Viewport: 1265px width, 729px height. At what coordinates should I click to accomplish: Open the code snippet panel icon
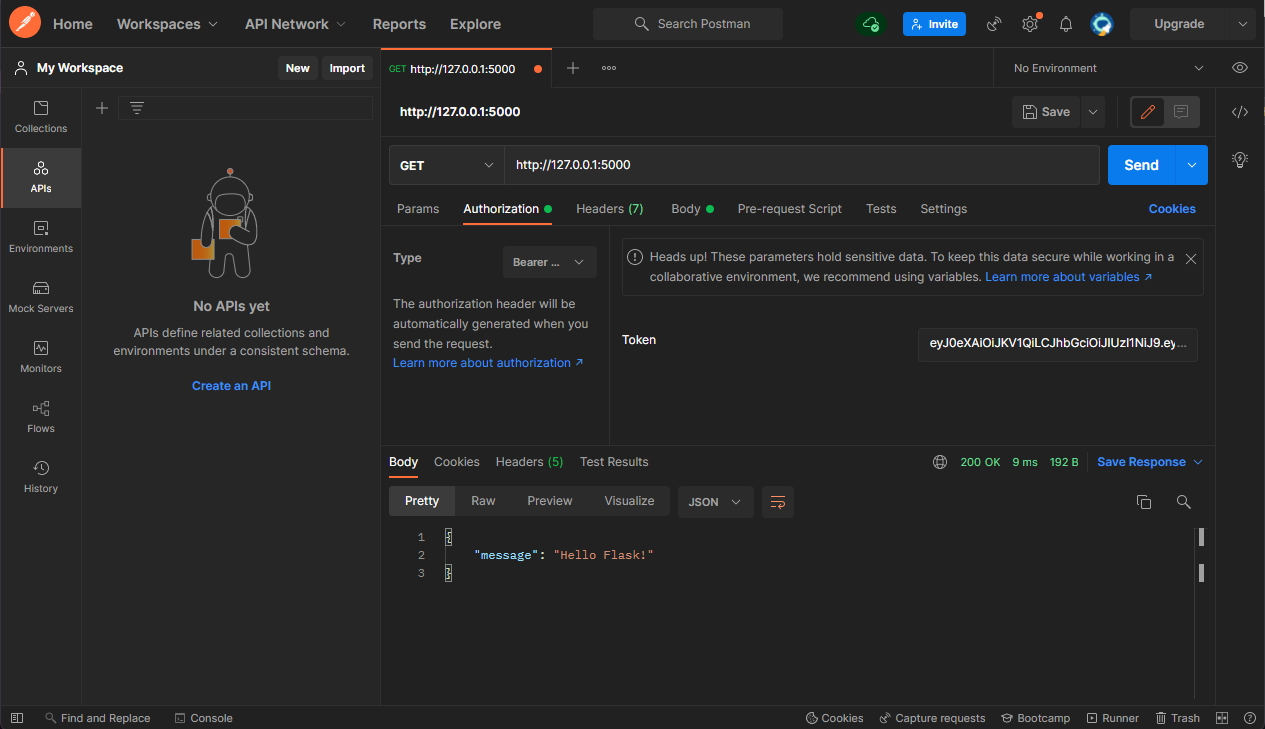pos(1240,112)
